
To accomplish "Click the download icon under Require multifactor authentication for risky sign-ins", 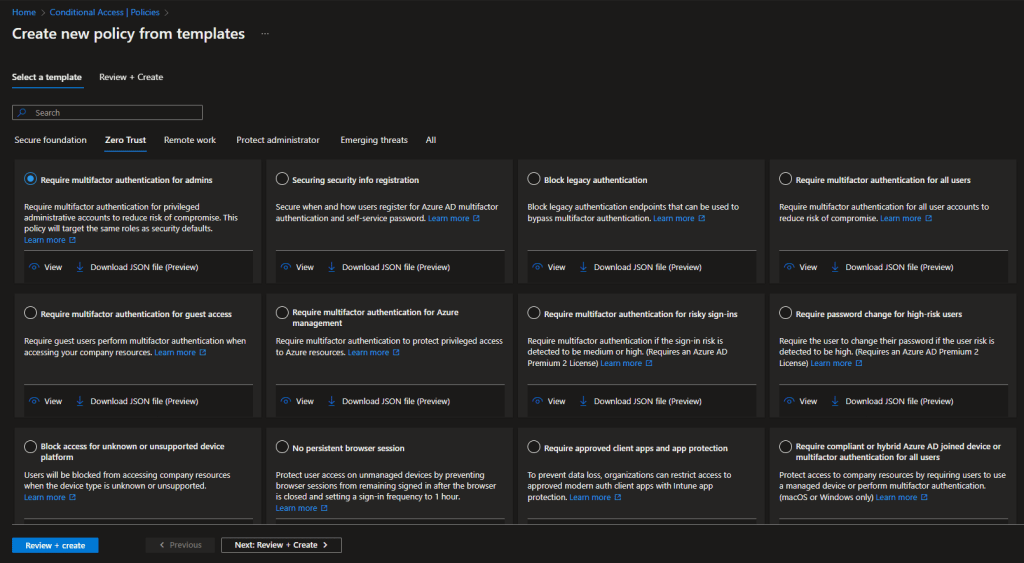I will pos(583,401).
